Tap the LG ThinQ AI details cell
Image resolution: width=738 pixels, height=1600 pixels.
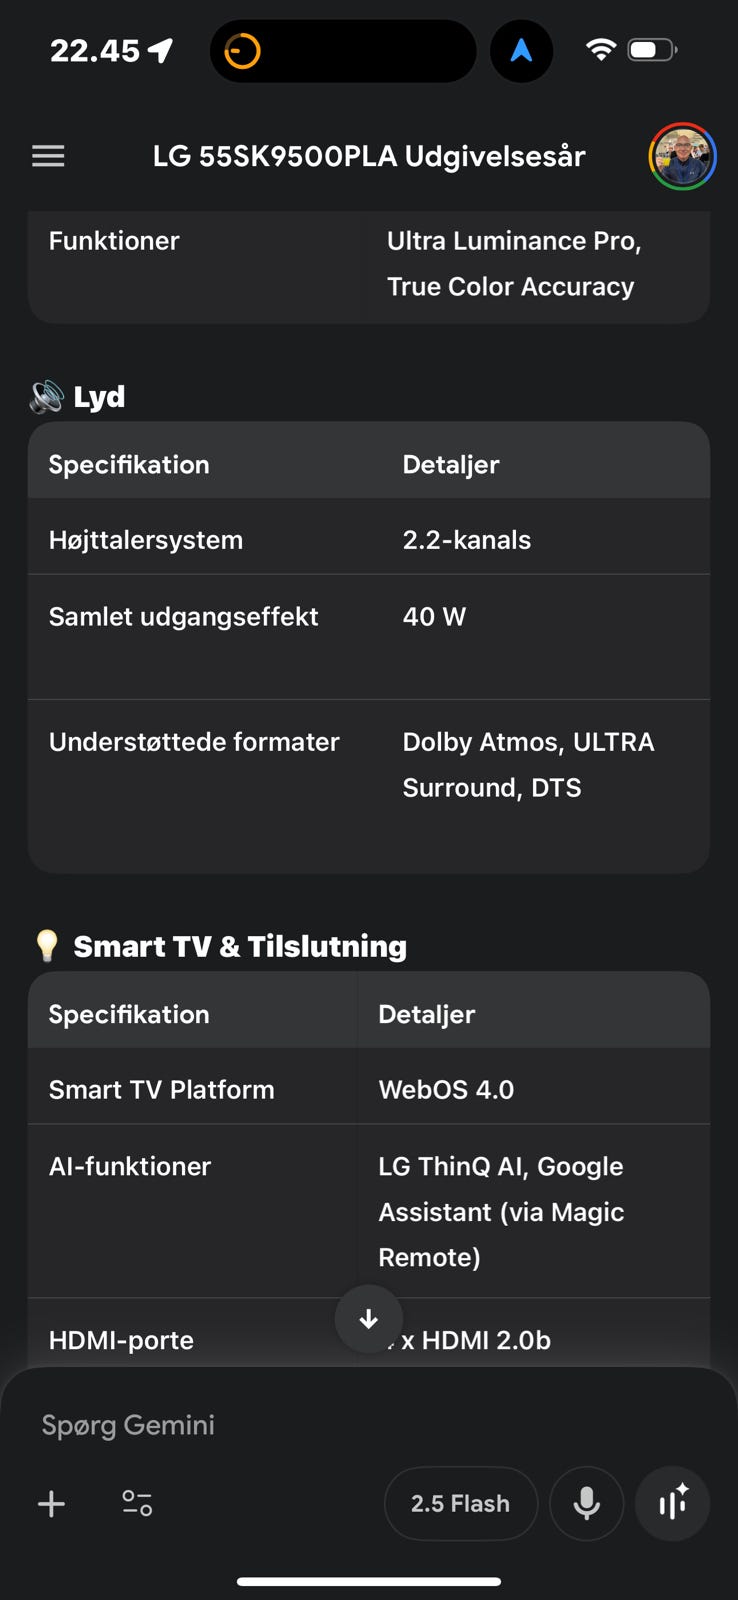[x=501, y=1211]
